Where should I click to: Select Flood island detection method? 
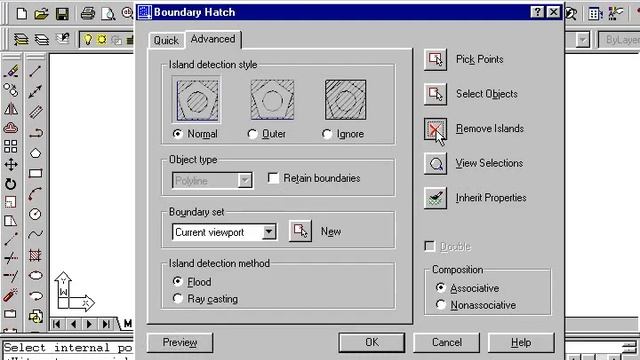click(x=178, y=282)
